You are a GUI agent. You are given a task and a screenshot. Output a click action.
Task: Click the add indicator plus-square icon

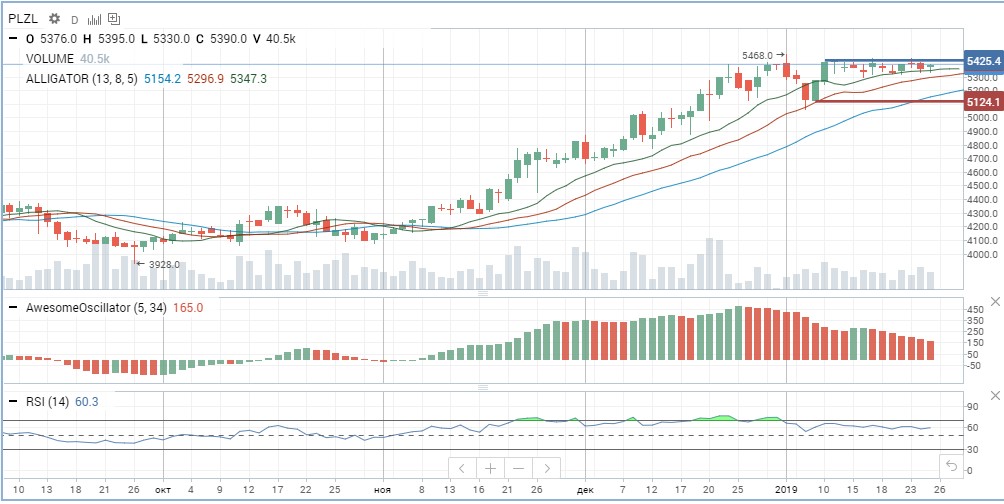coord(114,19)
